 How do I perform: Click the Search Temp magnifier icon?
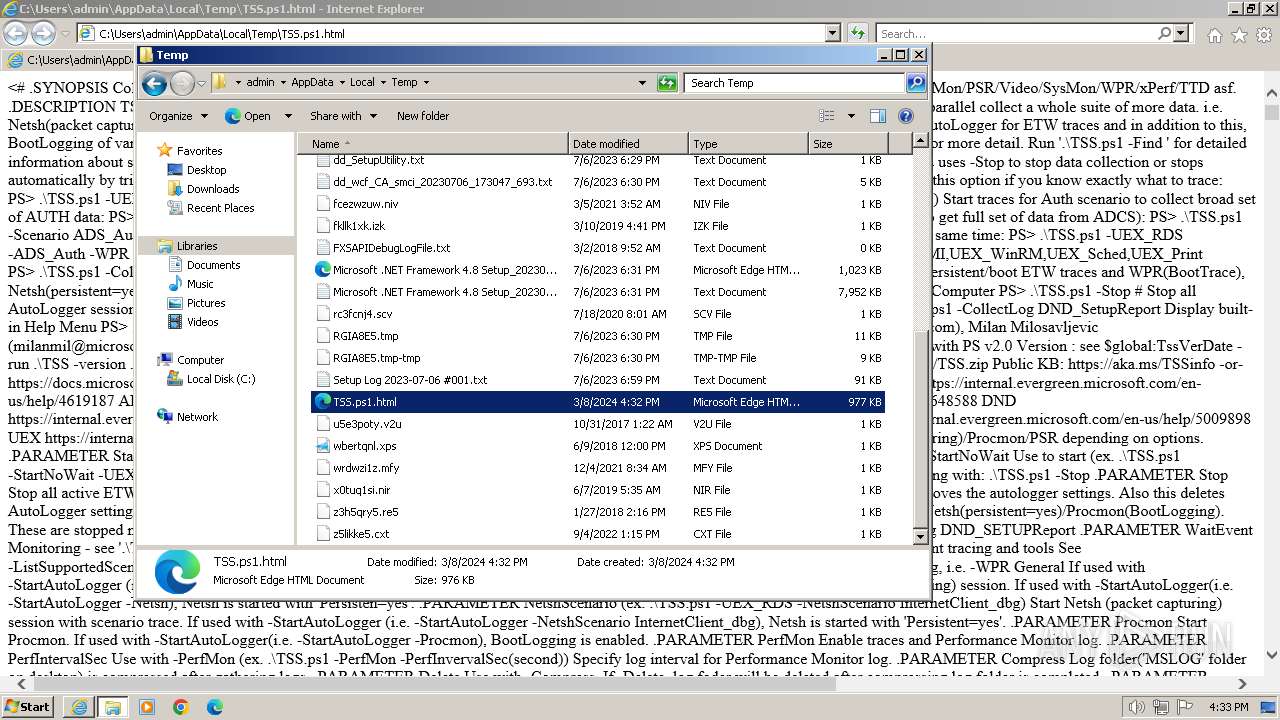(916, 83)
